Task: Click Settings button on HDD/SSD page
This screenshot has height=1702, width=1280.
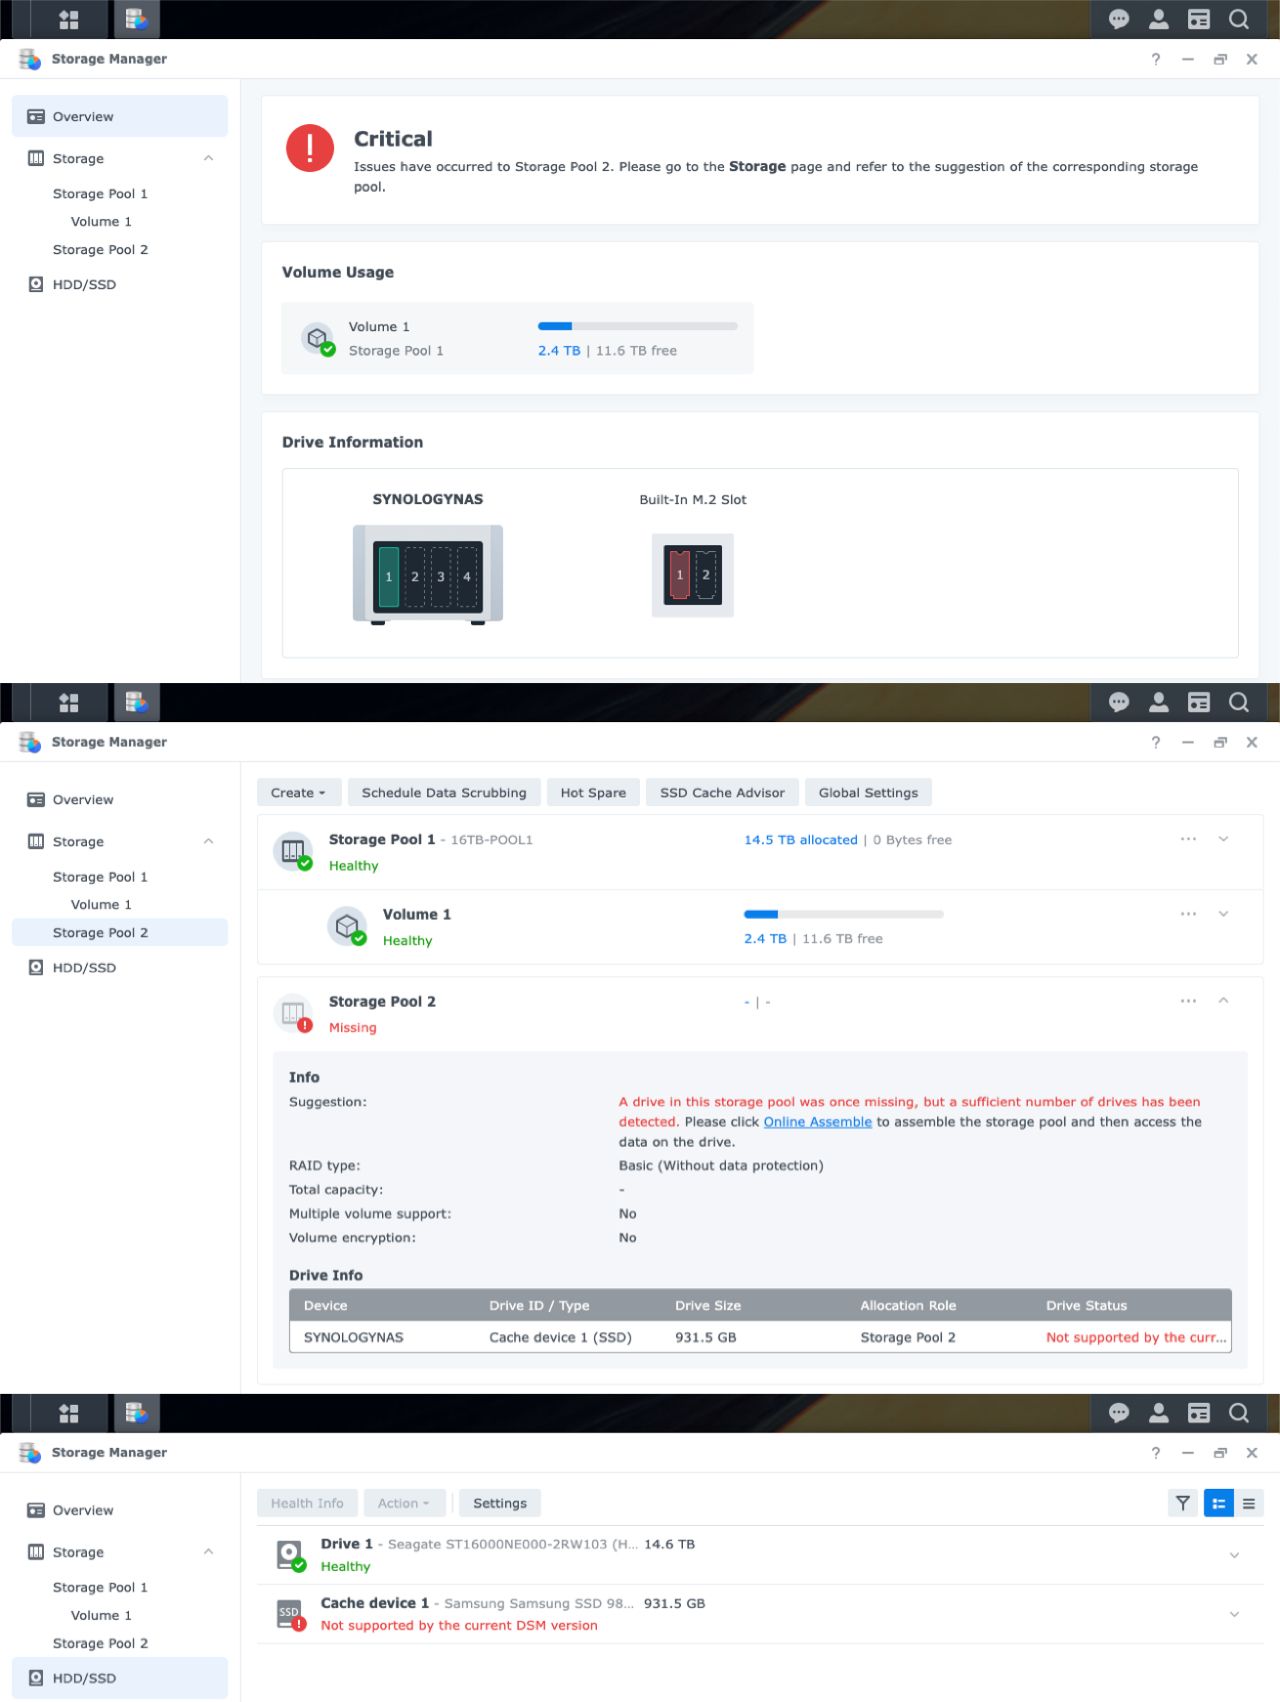Action: 500,1503
